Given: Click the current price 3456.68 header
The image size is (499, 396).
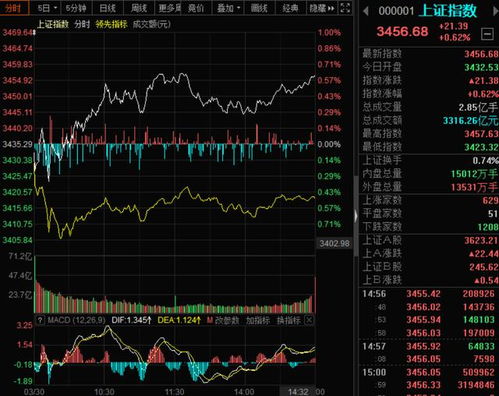Looking at the screenshot, I should click(402, 32).
